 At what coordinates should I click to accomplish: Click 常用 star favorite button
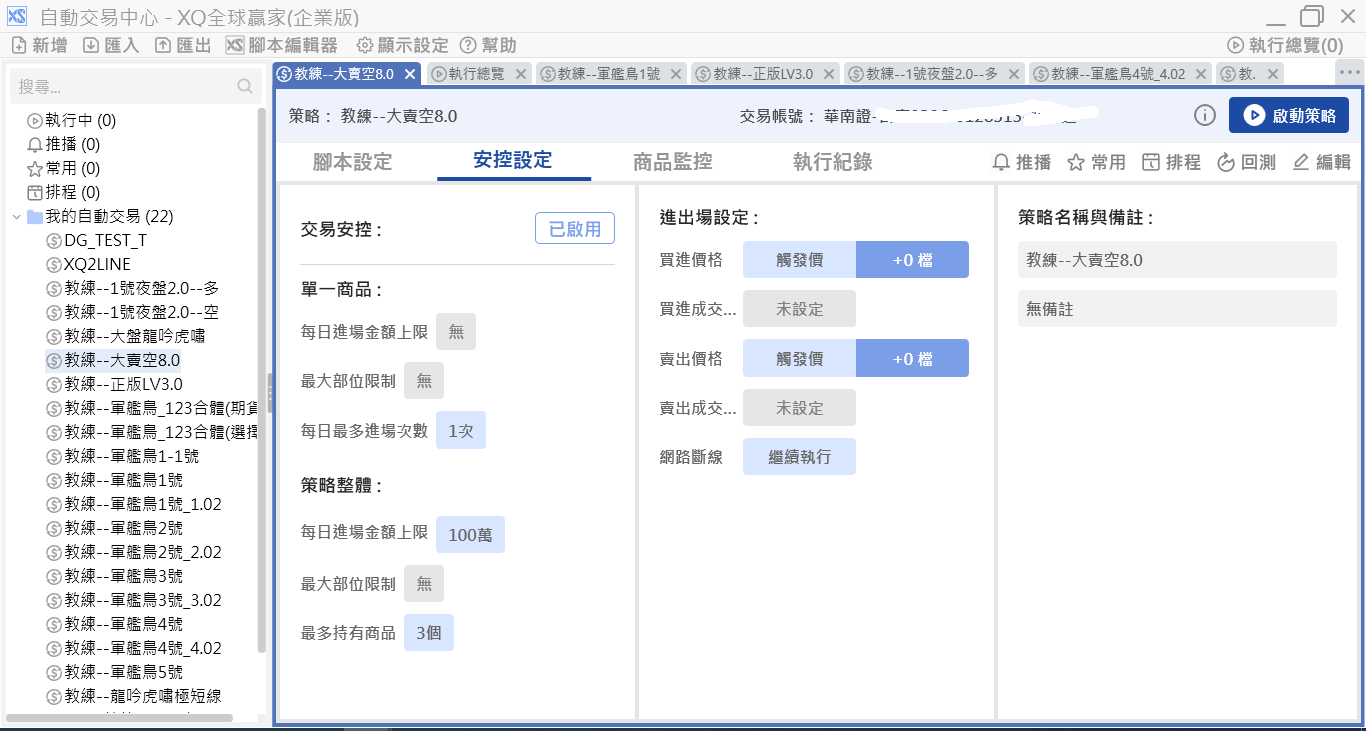[x=1097, y=162]
